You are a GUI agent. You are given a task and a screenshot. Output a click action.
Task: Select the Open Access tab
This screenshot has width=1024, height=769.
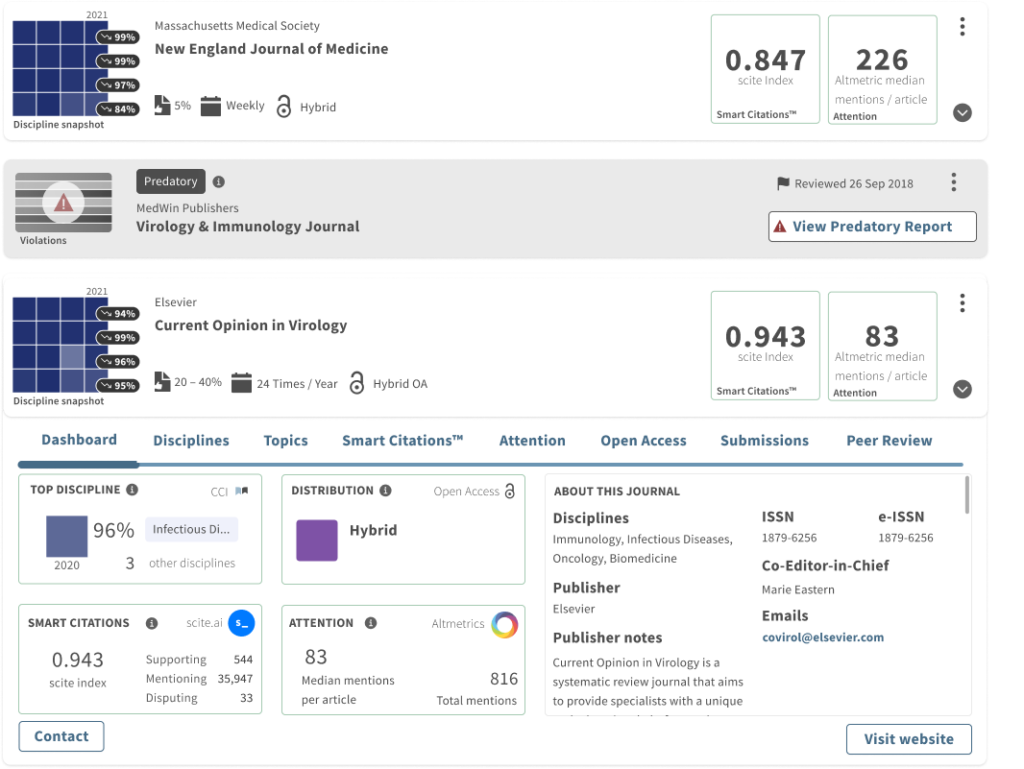coord(643,441)
